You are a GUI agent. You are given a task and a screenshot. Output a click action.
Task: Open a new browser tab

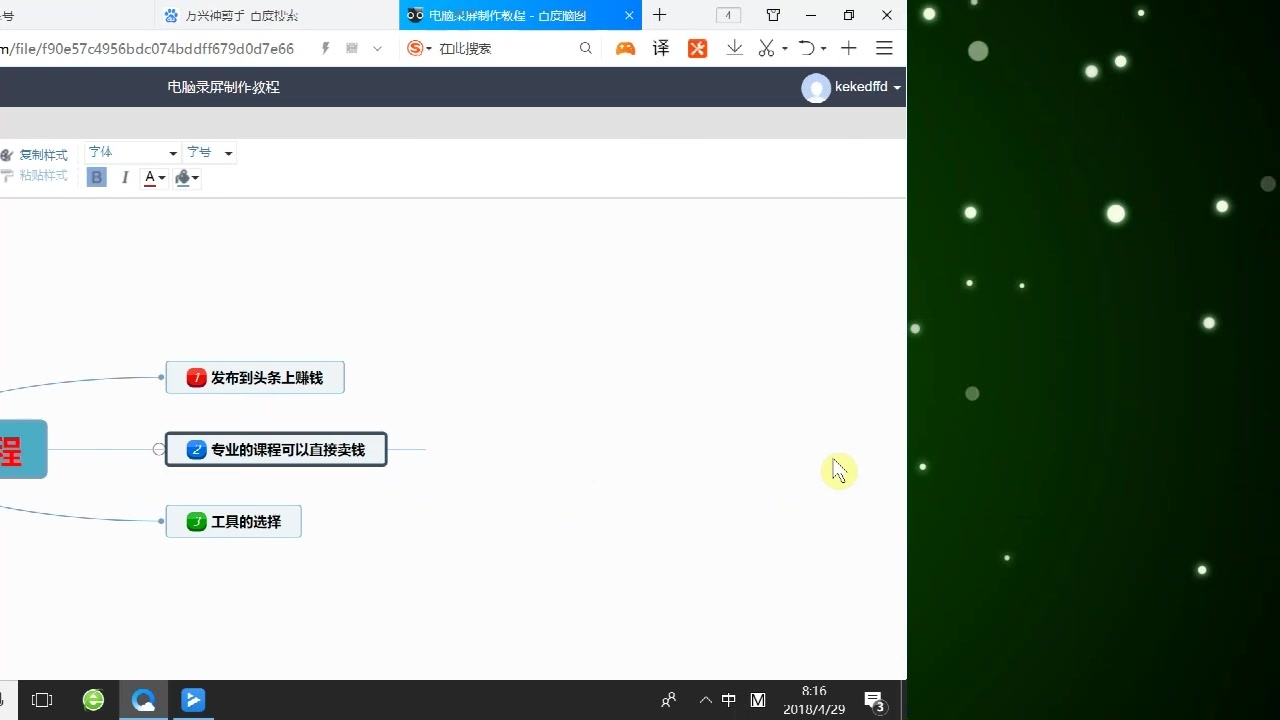click(659, 15)
